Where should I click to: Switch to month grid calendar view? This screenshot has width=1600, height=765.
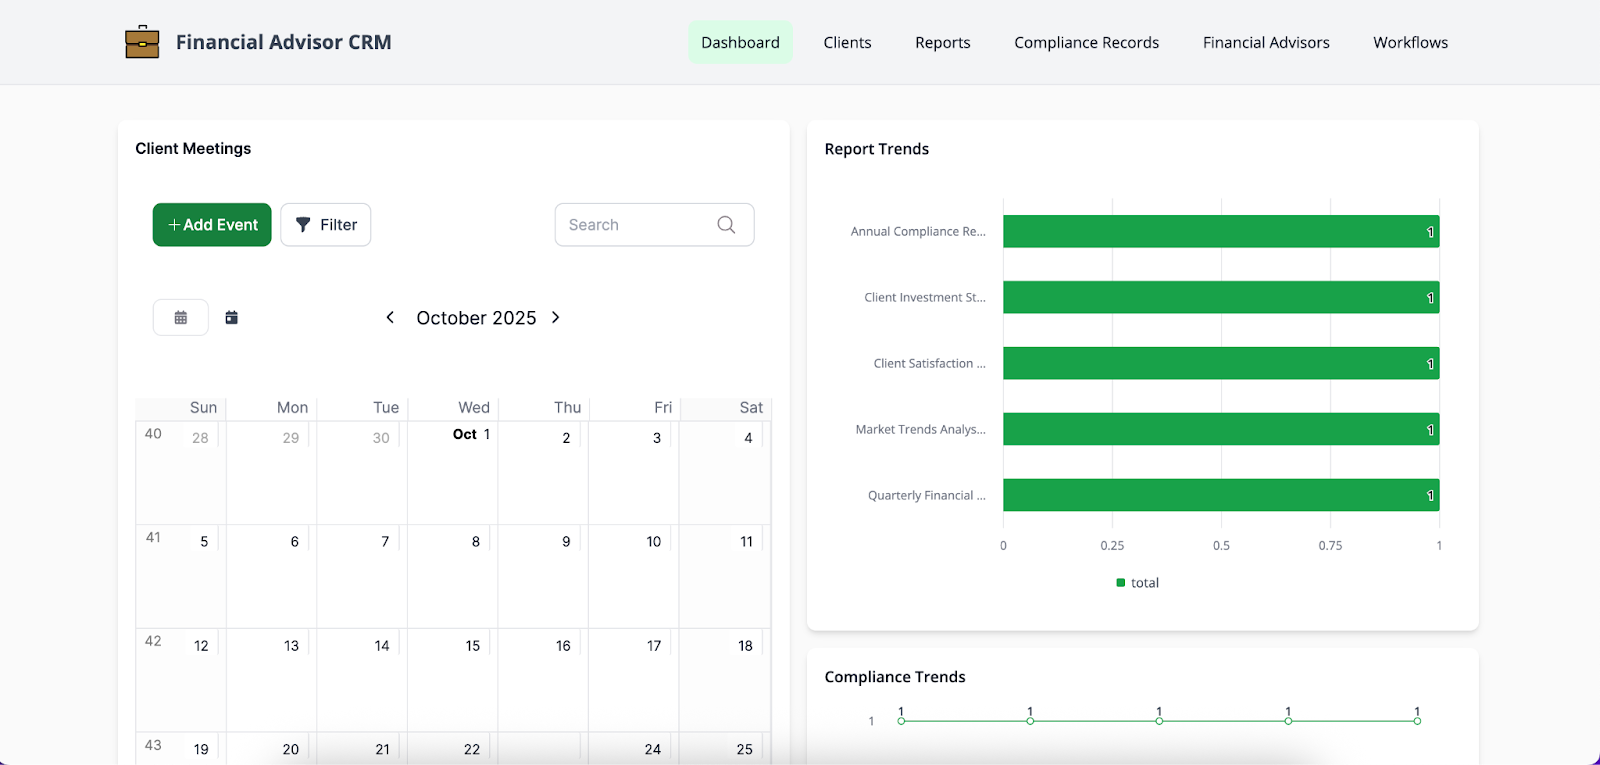(181, 318)
